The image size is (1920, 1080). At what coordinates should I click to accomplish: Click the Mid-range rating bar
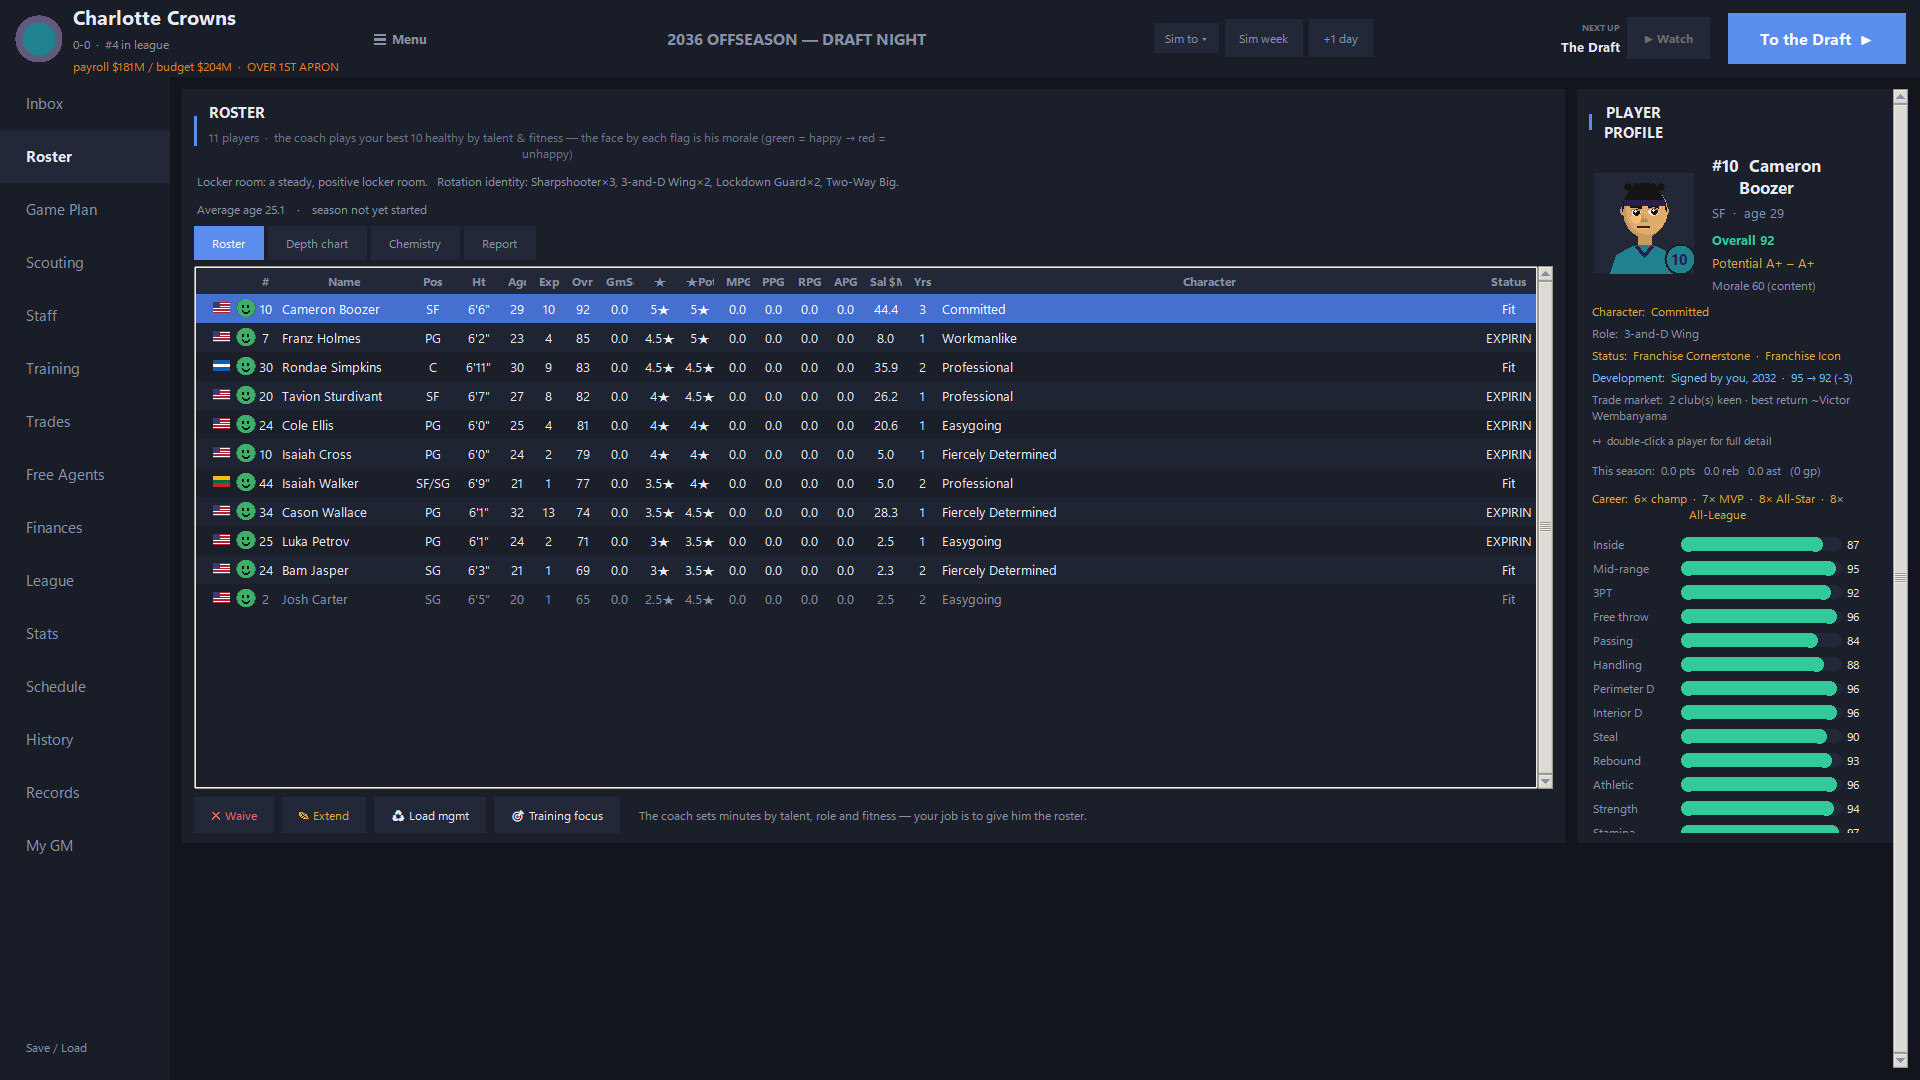click(x=1760, y=569)
